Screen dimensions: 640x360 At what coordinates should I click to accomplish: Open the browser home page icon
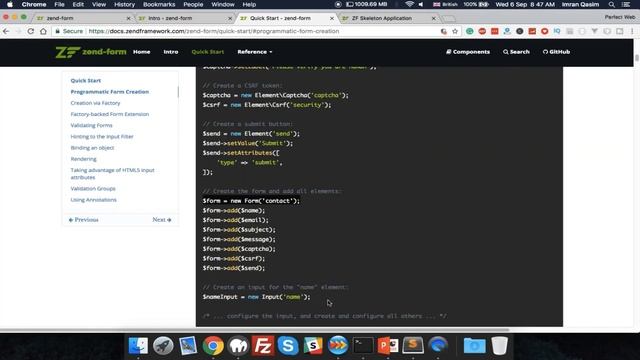(x=43, y=31)
